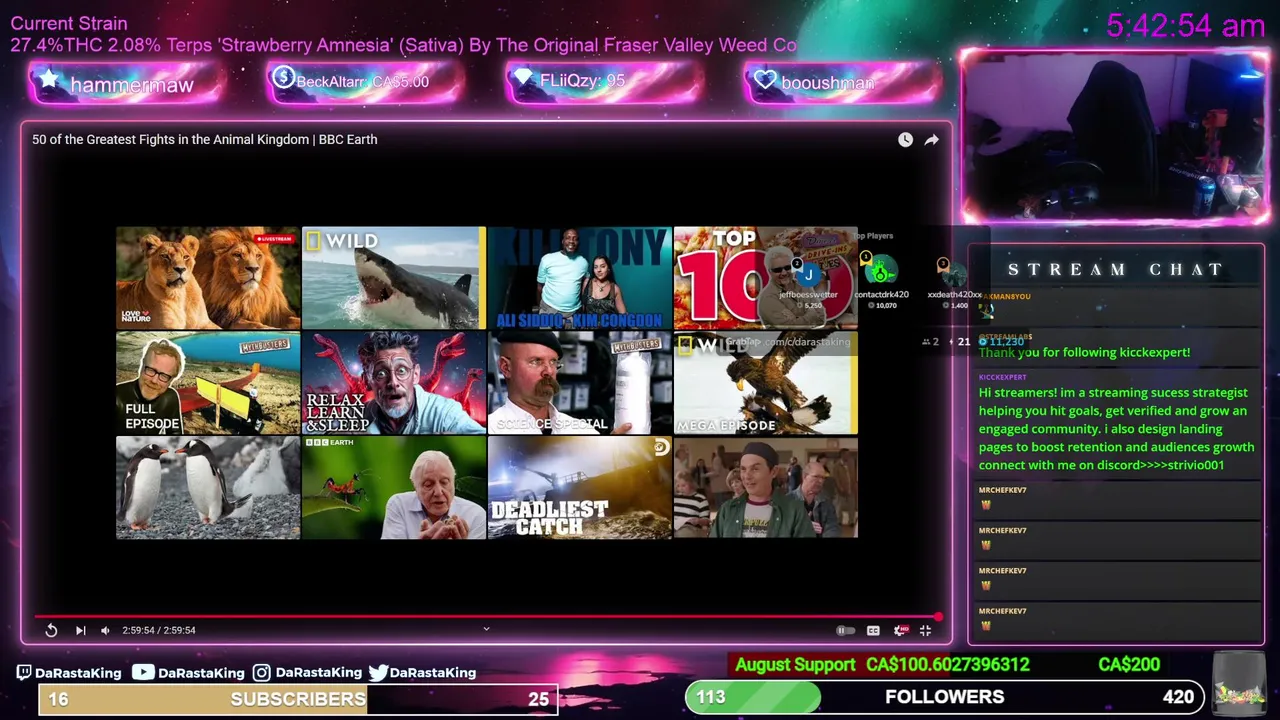Skip to the next video
1280x720 pixels.
point(80,630)
